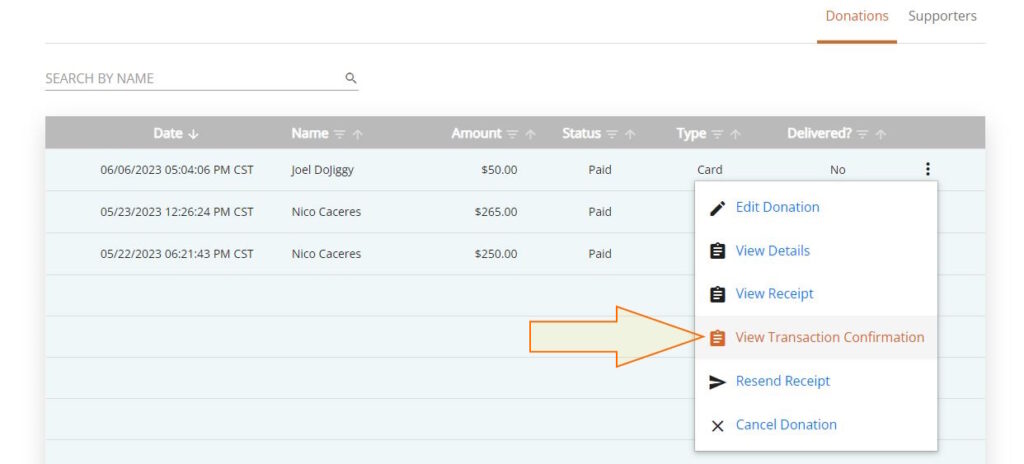The height and width of the screenshot is (464, 1024).
Task: Select View Receipt menu entry
Action: (x=775, y=294)
